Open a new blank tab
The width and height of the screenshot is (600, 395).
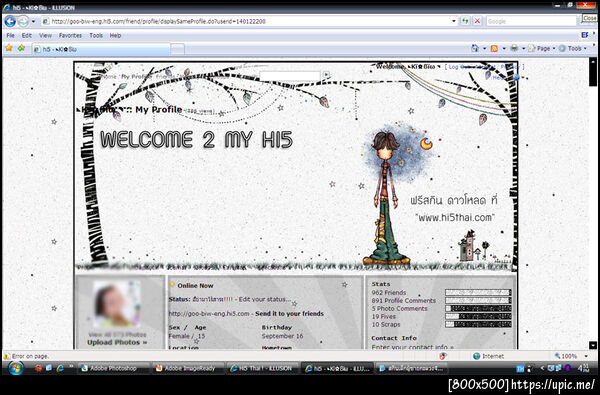(x=177, y=49)
